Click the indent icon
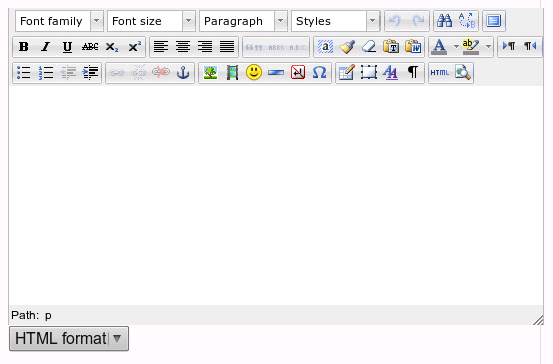This screenshot has height=364, width=553. coord(90,73)
